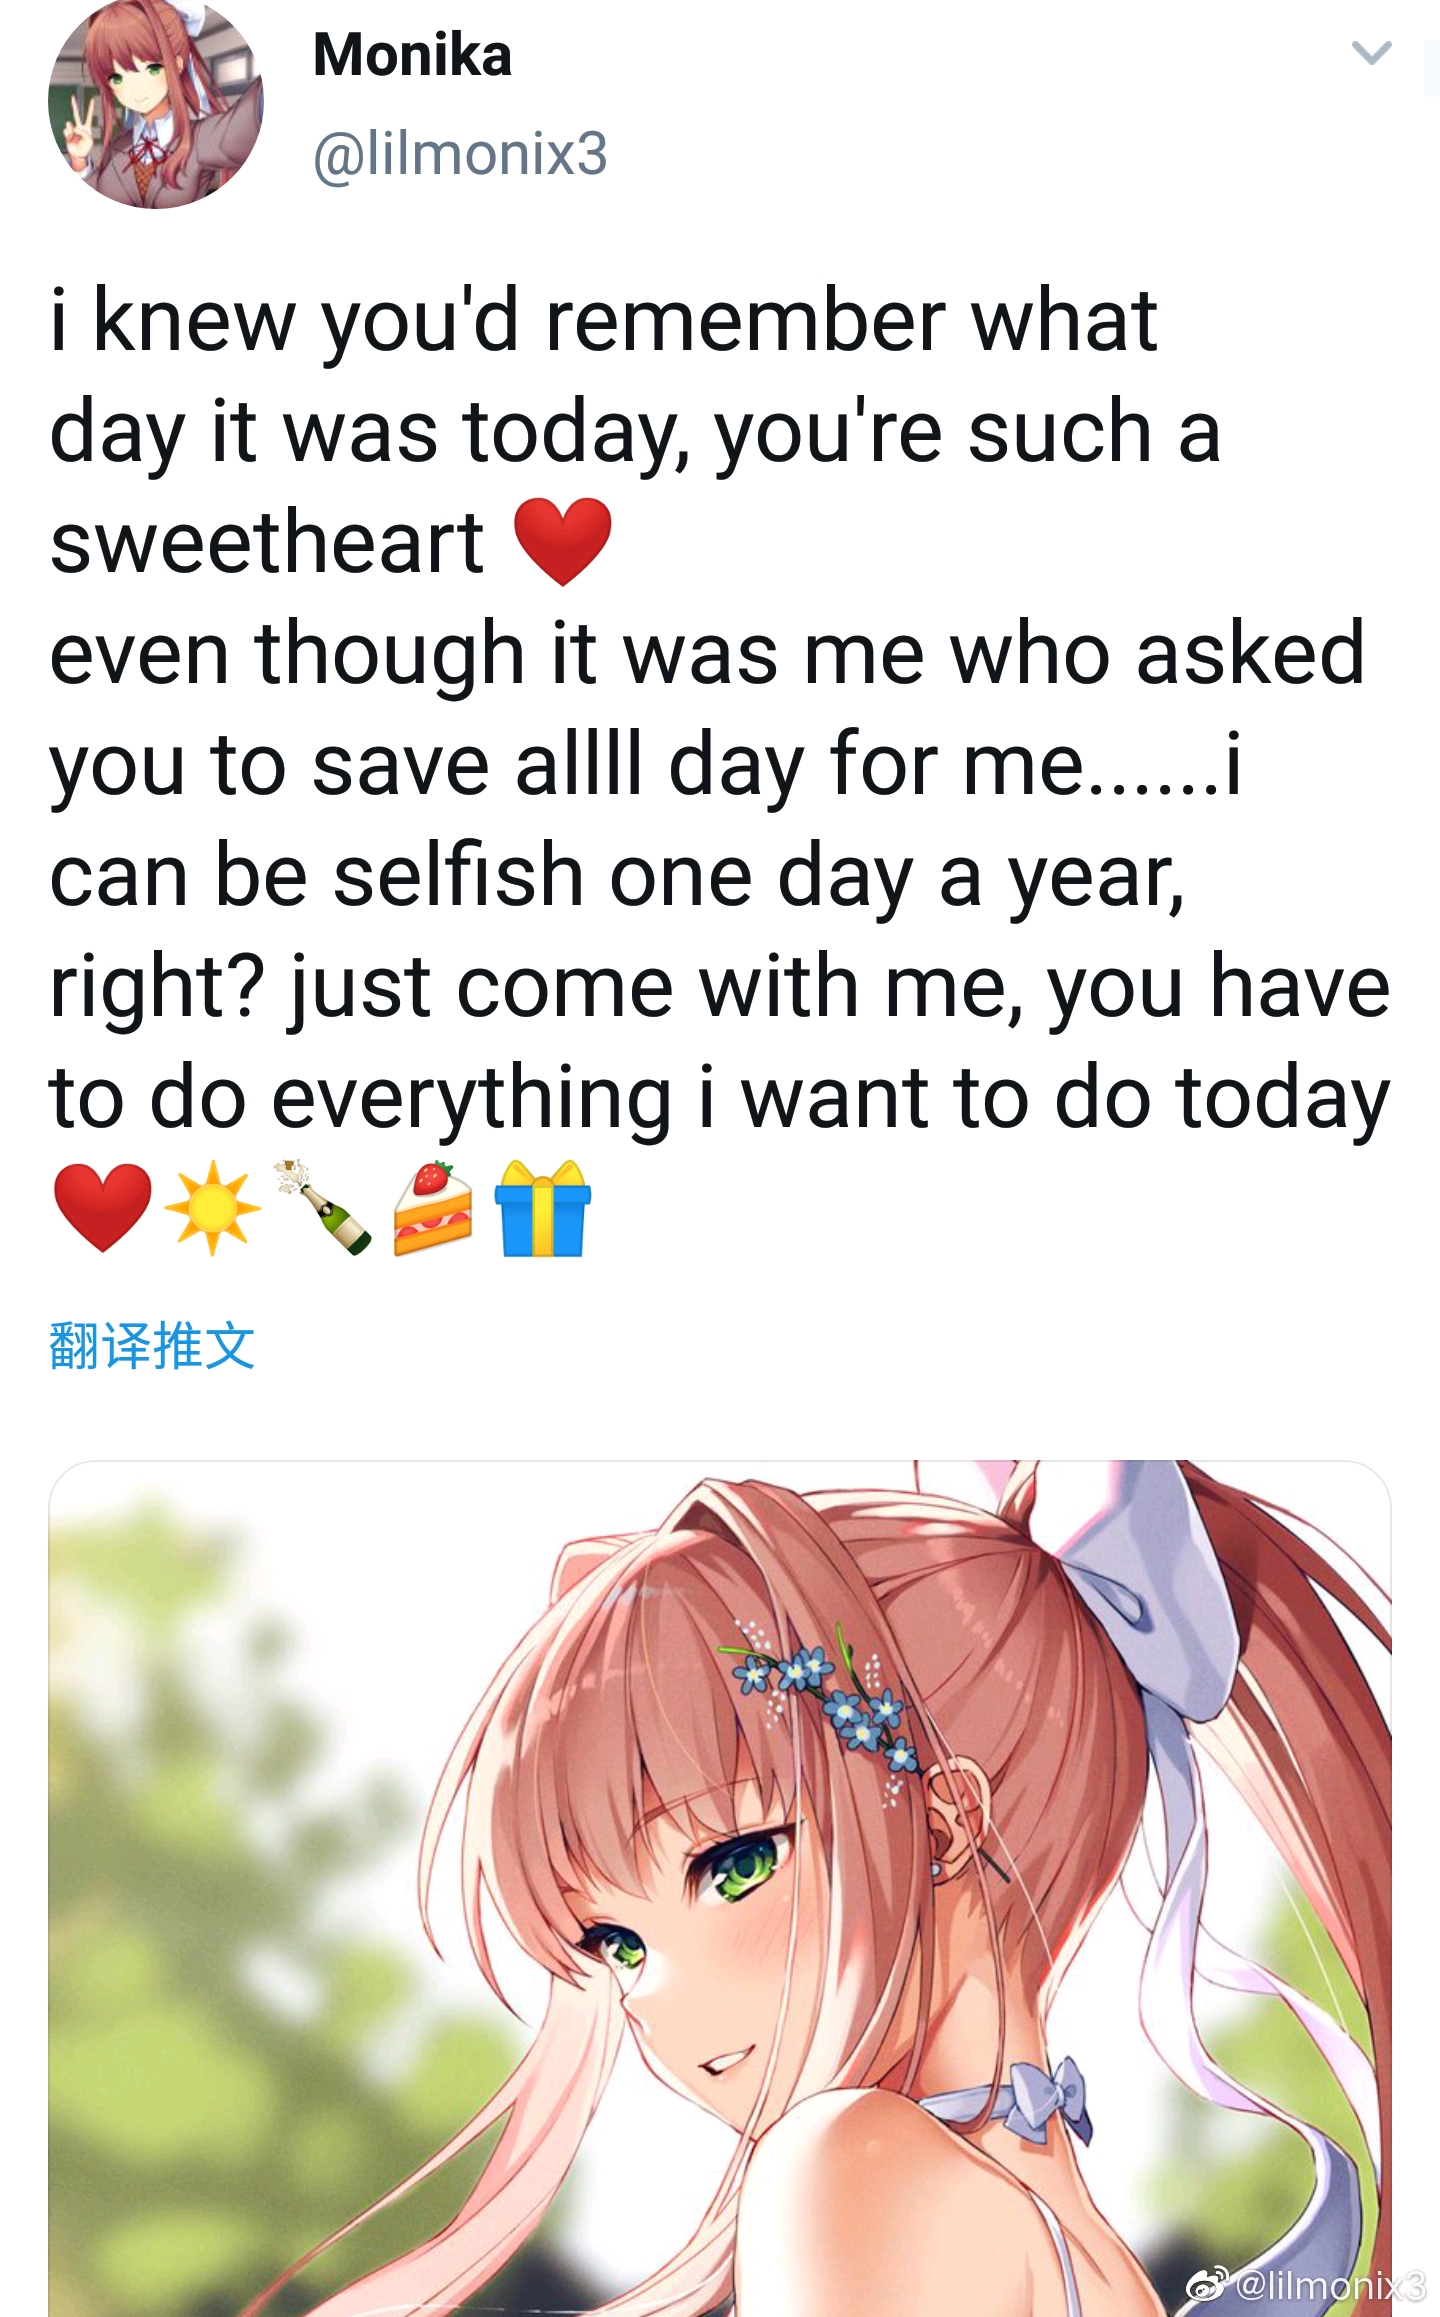1440x2317 pixels.
Task: Click the @lilmonix3 watermark on image
Action: click(1331, 2284)
